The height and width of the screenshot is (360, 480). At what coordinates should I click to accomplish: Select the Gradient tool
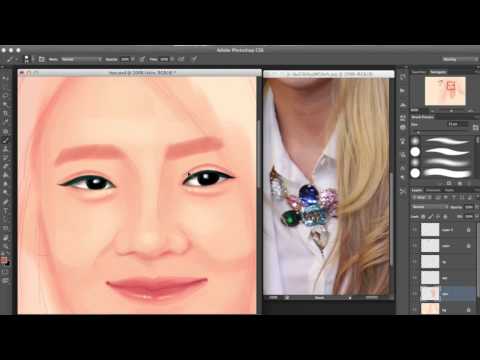[x=5, y=175]
